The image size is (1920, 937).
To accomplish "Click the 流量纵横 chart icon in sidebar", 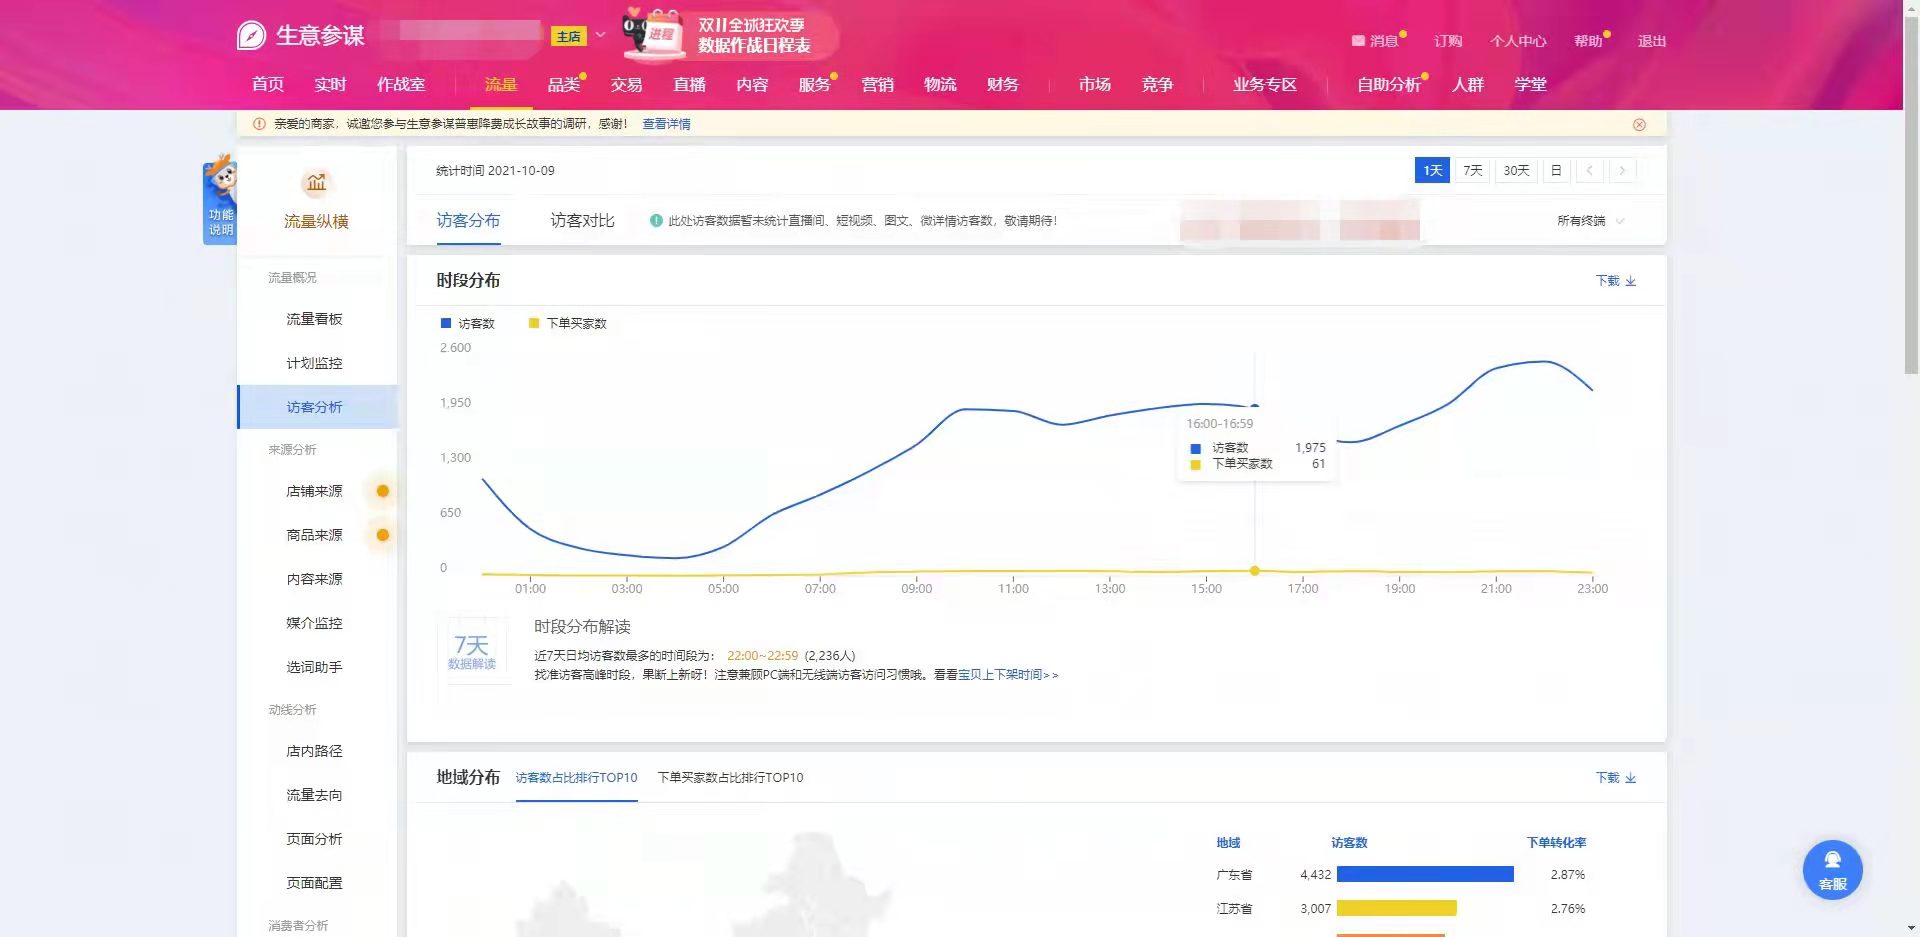I will 316,183.
